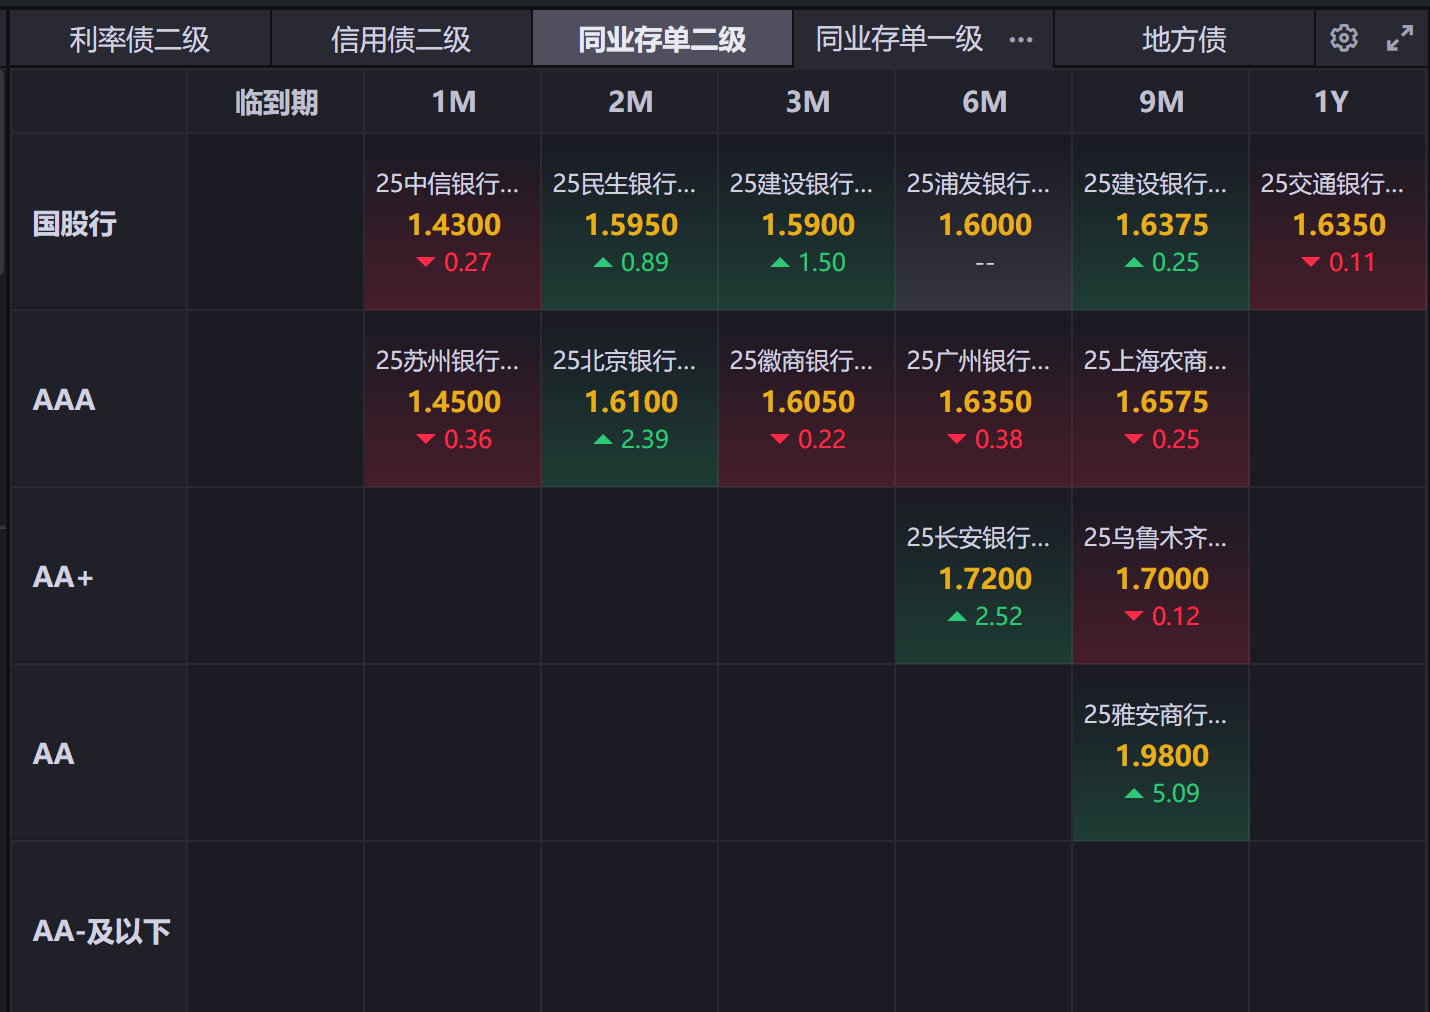The image size is (1430, 1012).
Task: Click the 临到期 column header
Action: tap(276, 102)
